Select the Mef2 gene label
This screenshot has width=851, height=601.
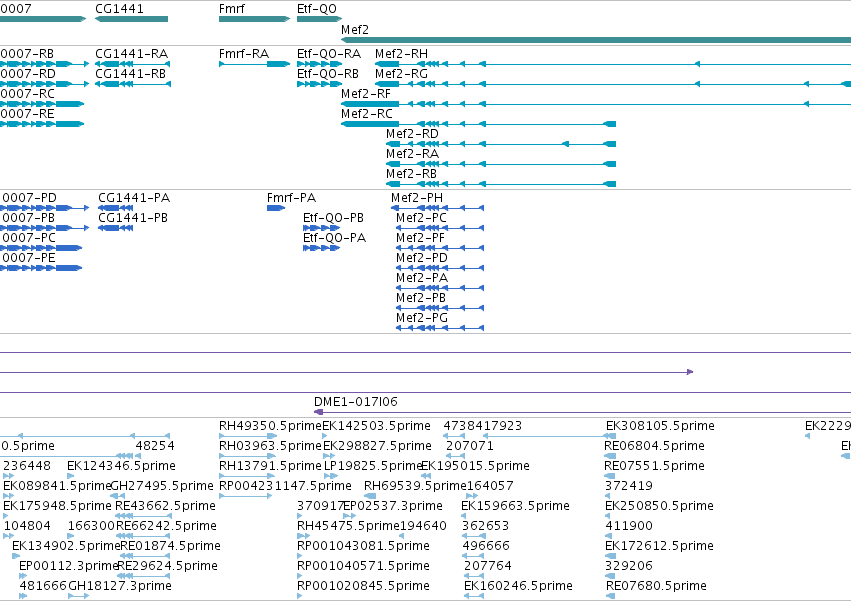pyautogui.click(x=355, y=30)
